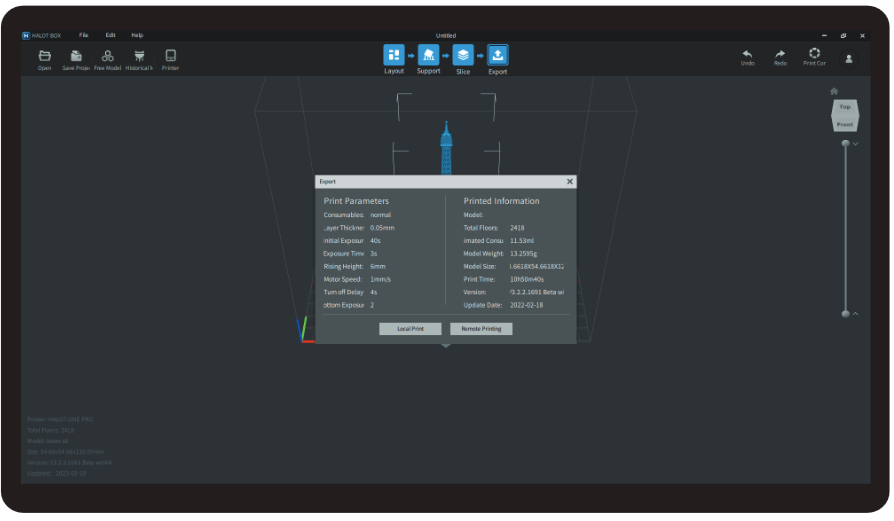The image size is (894, 521).
Task: Open the Edit menu
Action: [x=111, y=35]
